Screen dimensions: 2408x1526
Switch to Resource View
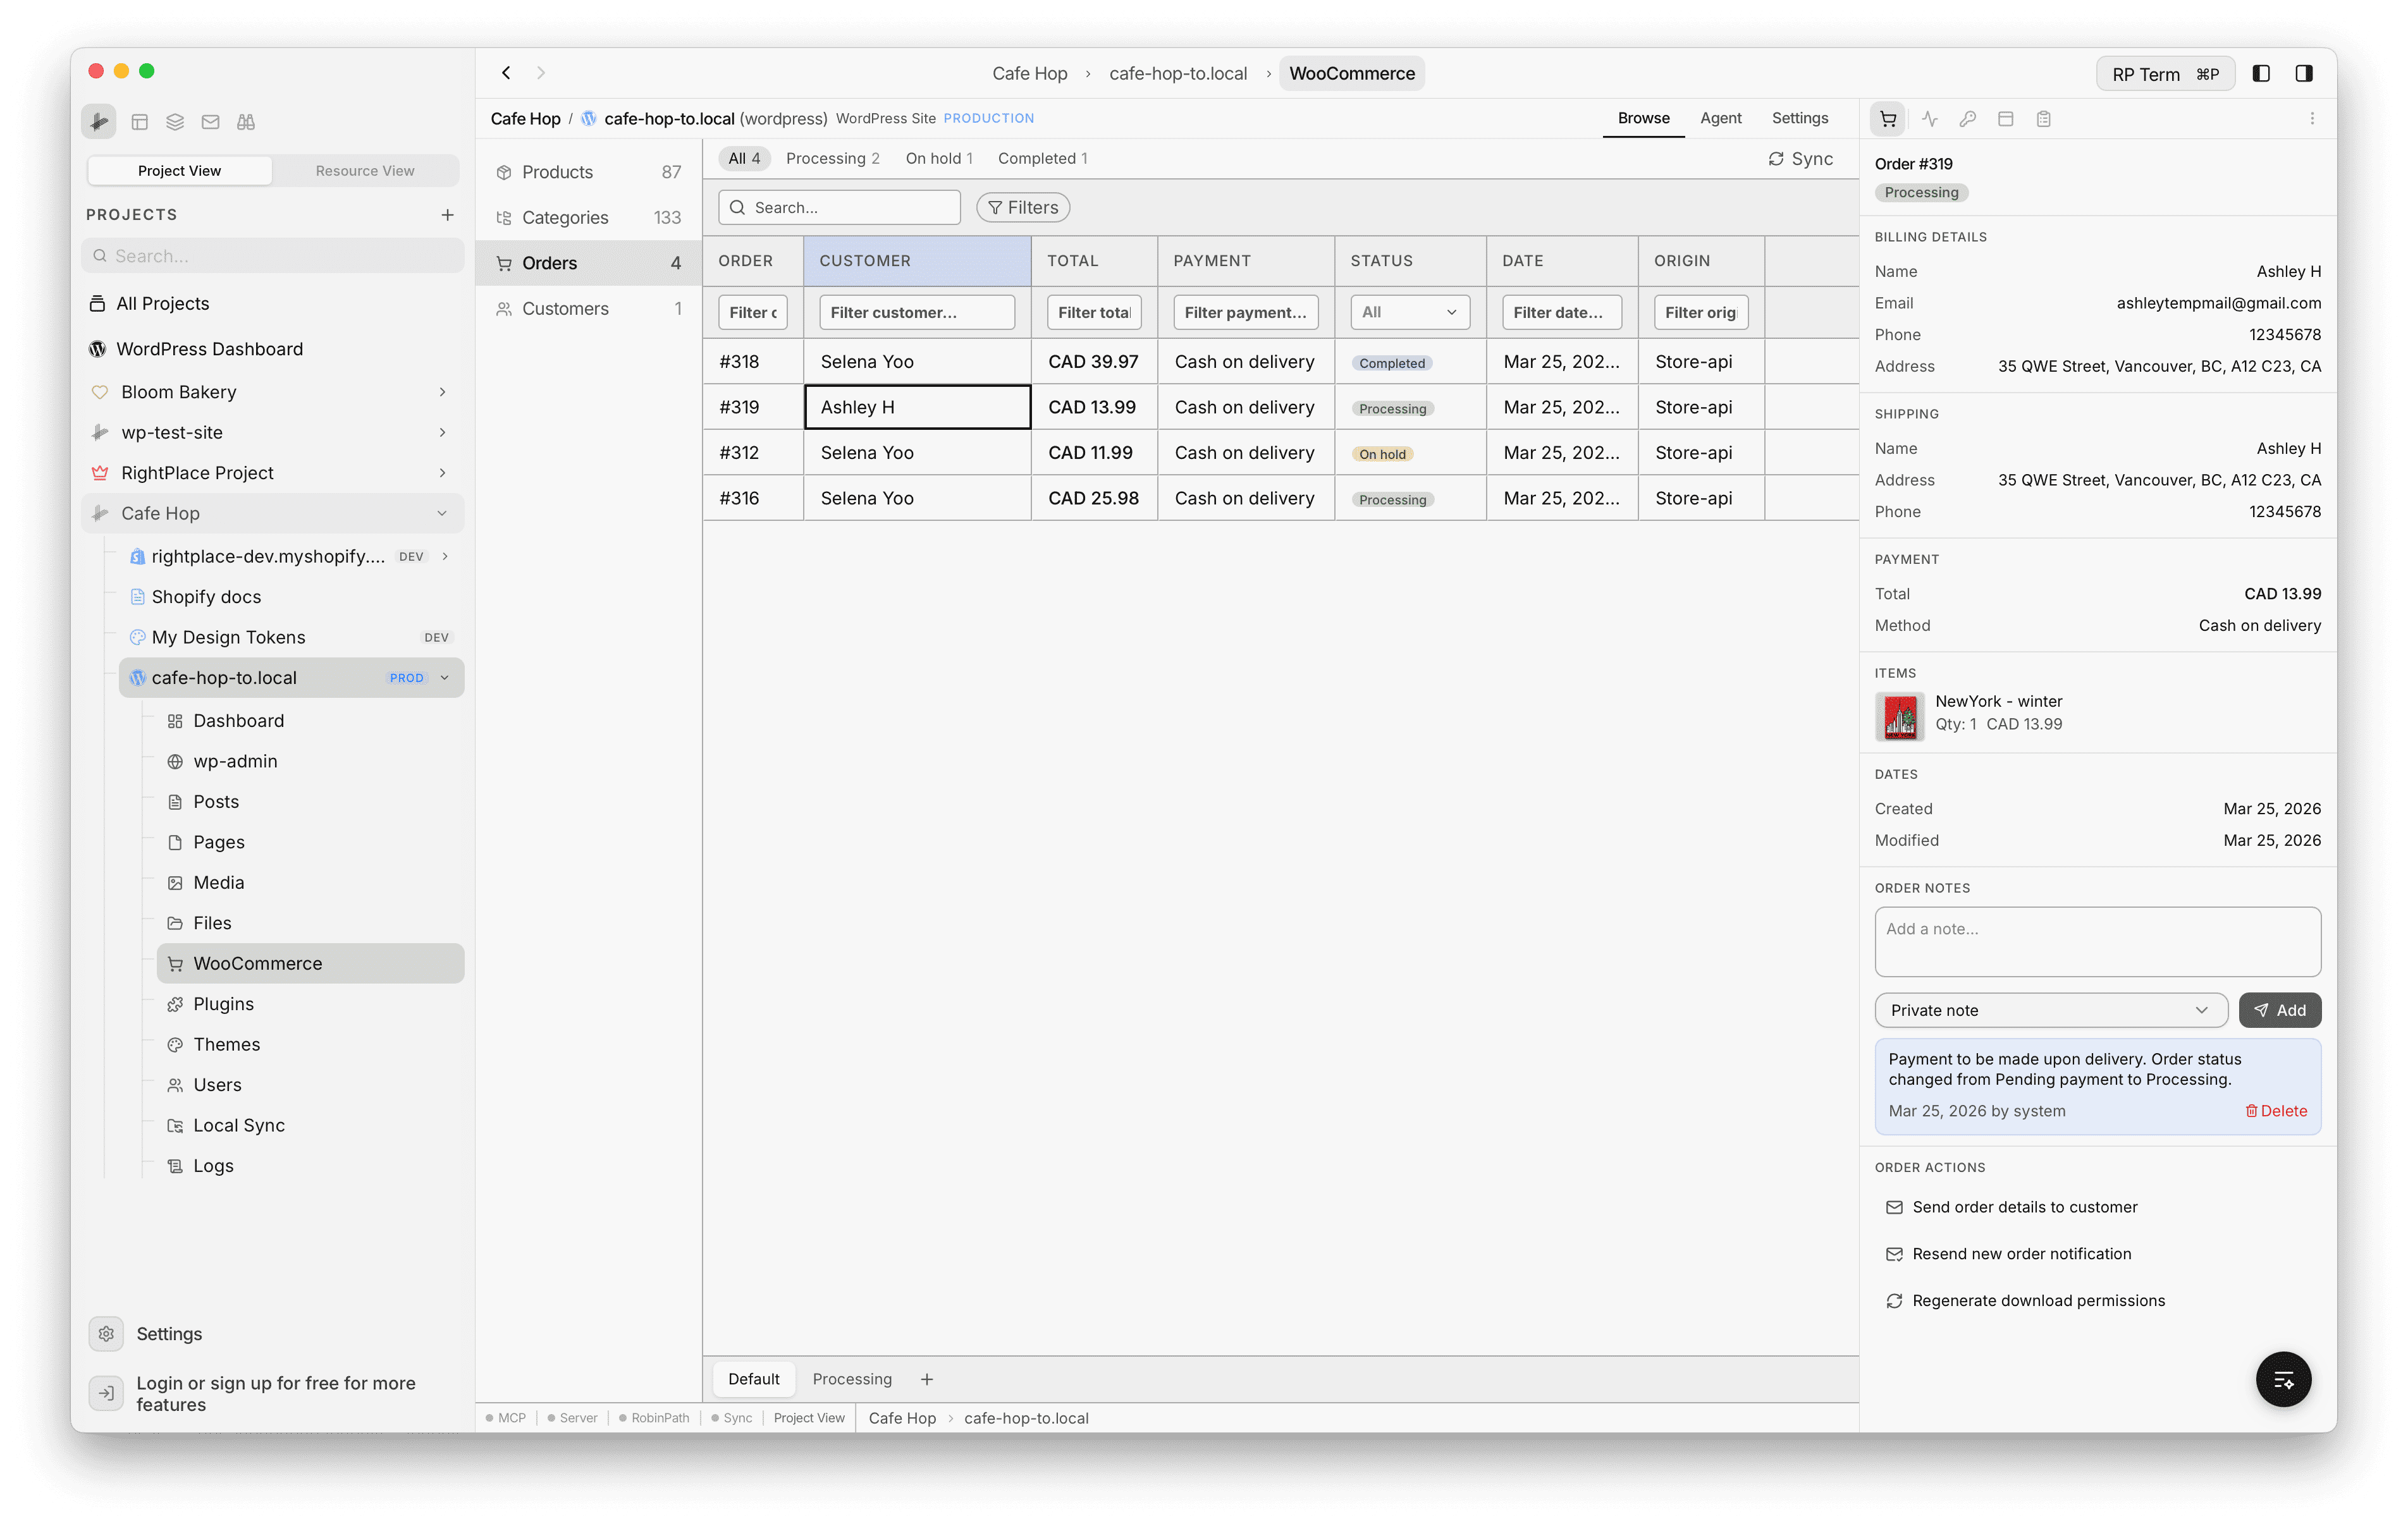tap(365, 170)
